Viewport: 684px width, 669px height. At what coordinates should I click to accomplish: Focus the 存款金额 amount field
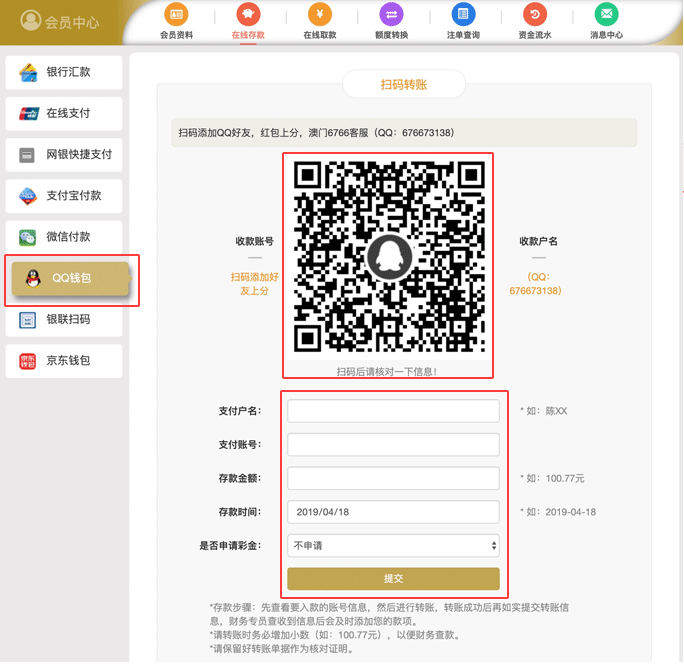click(x=392, y=478)
